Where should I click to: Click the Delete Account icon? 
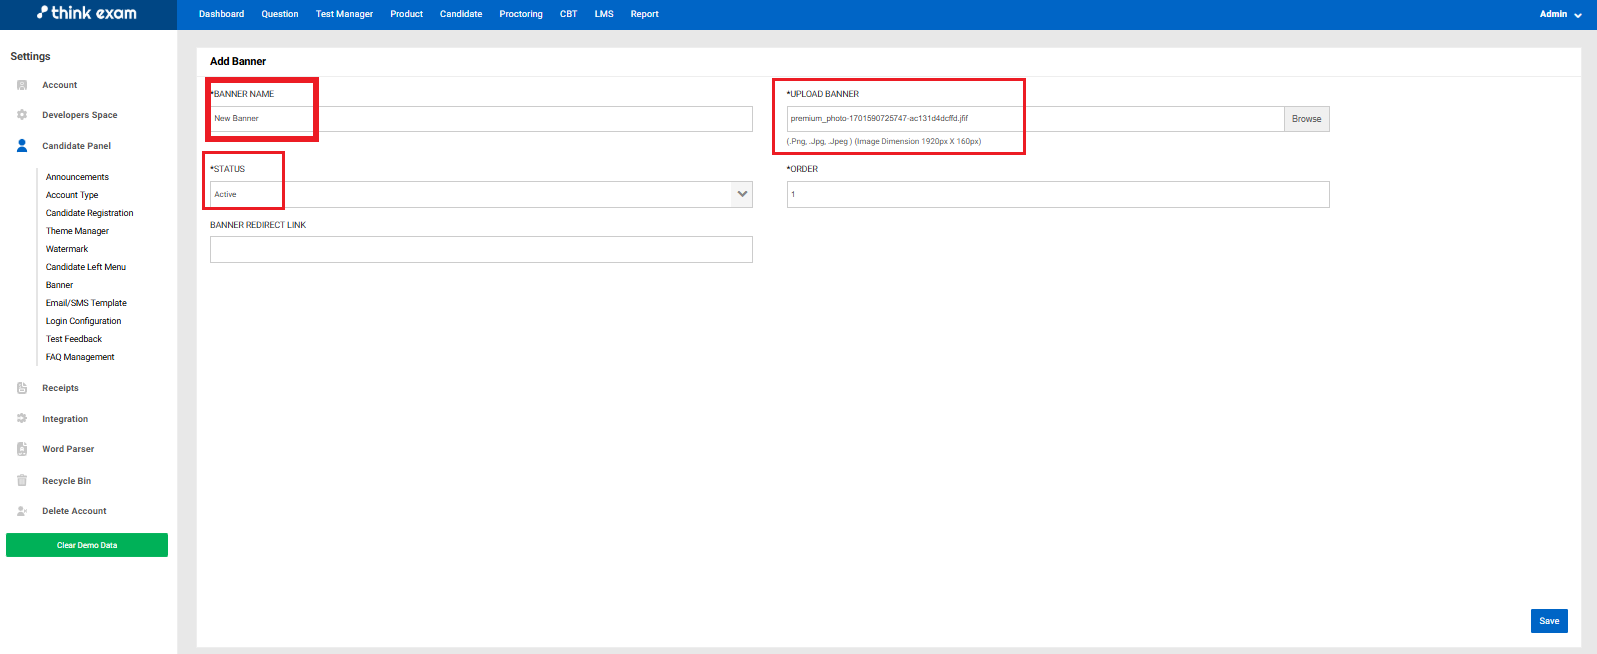[x=22, y=511]
